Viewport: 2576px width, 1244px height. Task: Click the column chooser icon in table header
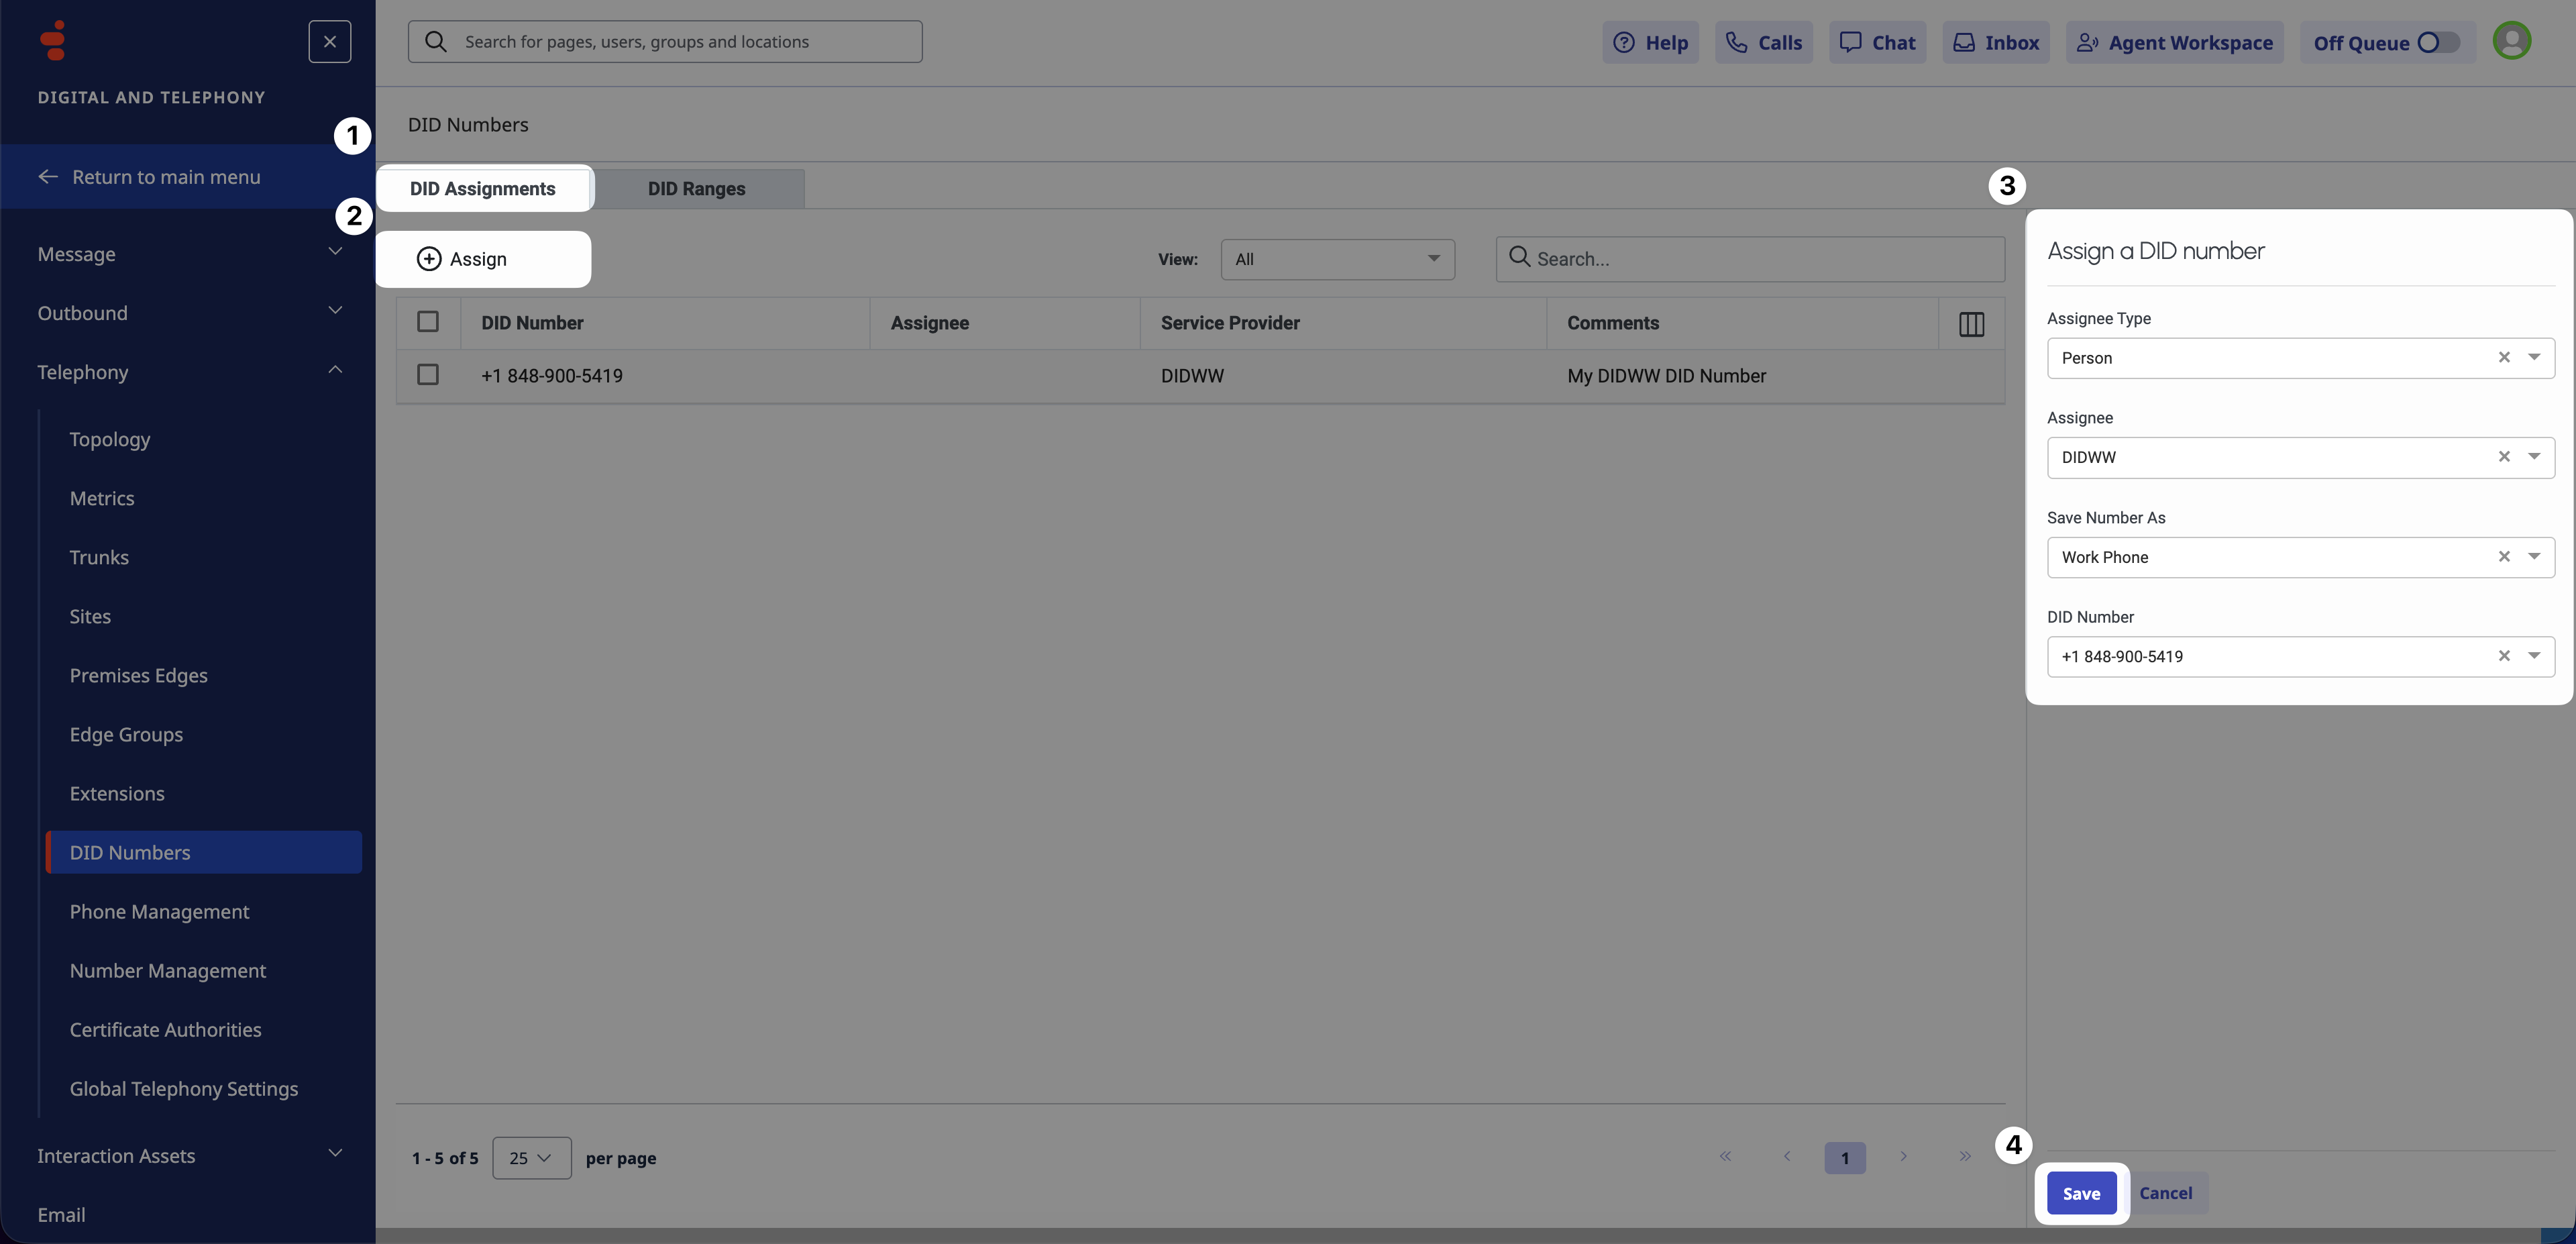coord(1971,324)
